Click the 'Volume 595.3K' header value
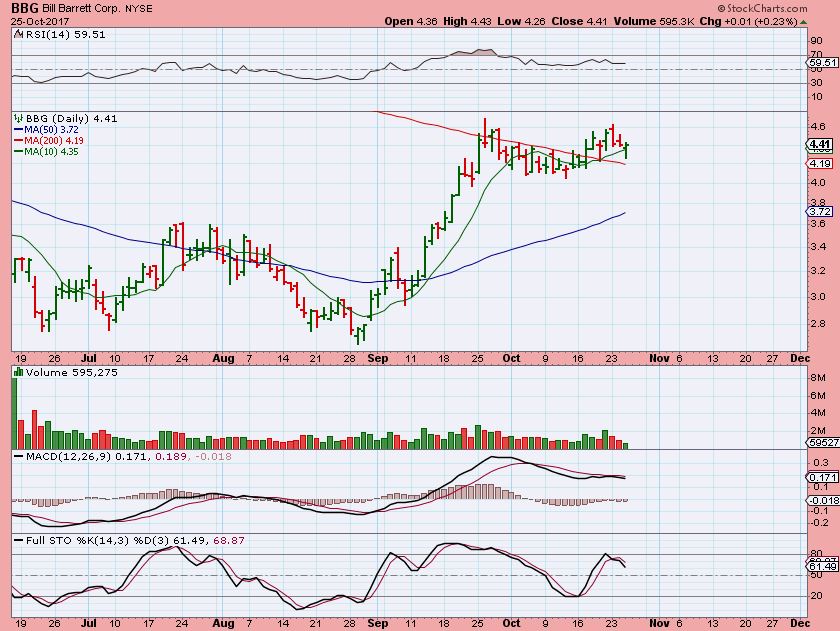This screenshot has width=840, height=631. [x=654, y=21]
